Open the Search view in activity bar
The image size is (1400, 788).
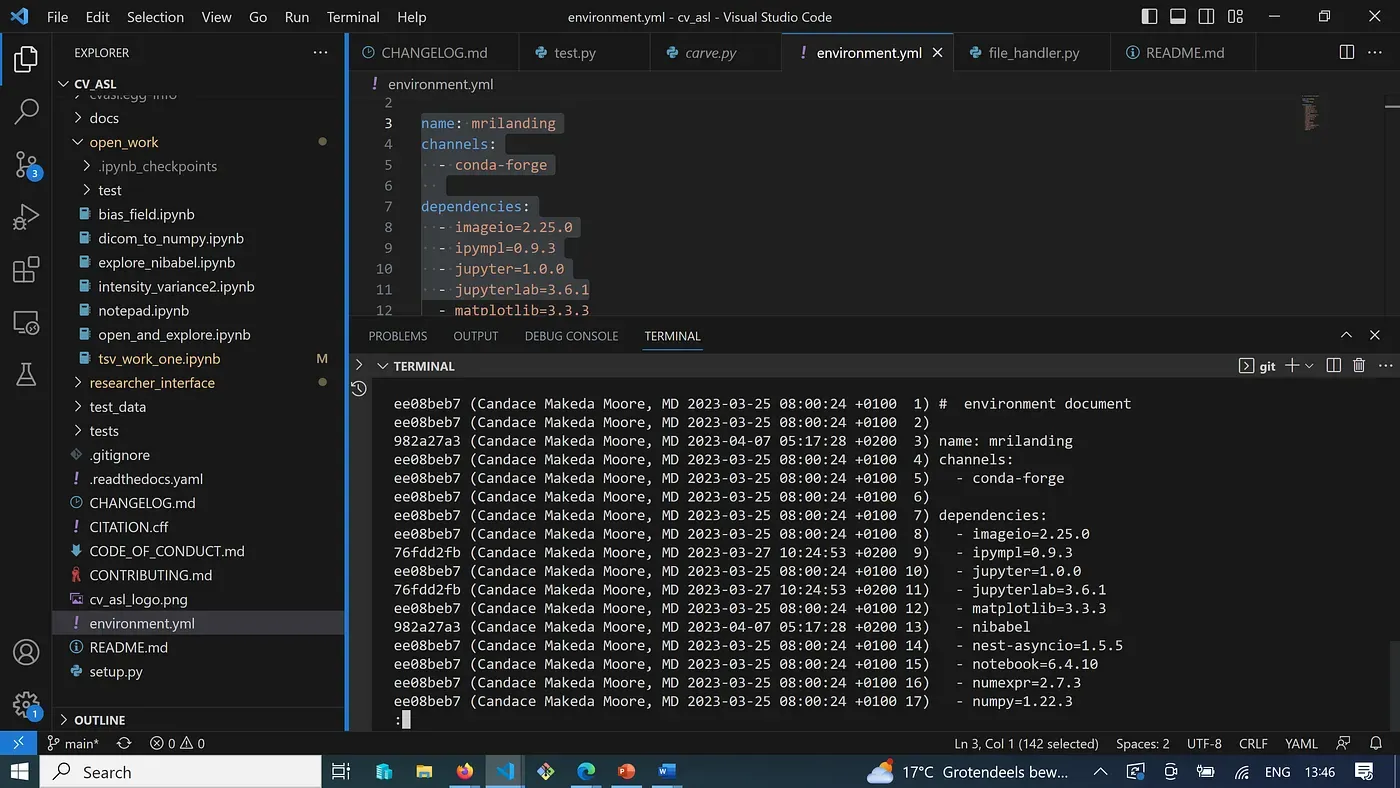click(26, 111)
